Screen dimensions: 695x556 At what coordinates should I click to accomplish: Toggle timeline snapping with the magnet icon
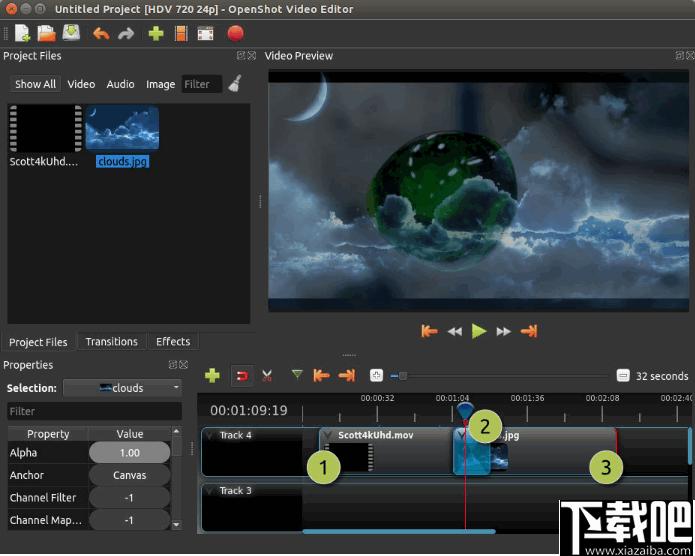(242, 376)
